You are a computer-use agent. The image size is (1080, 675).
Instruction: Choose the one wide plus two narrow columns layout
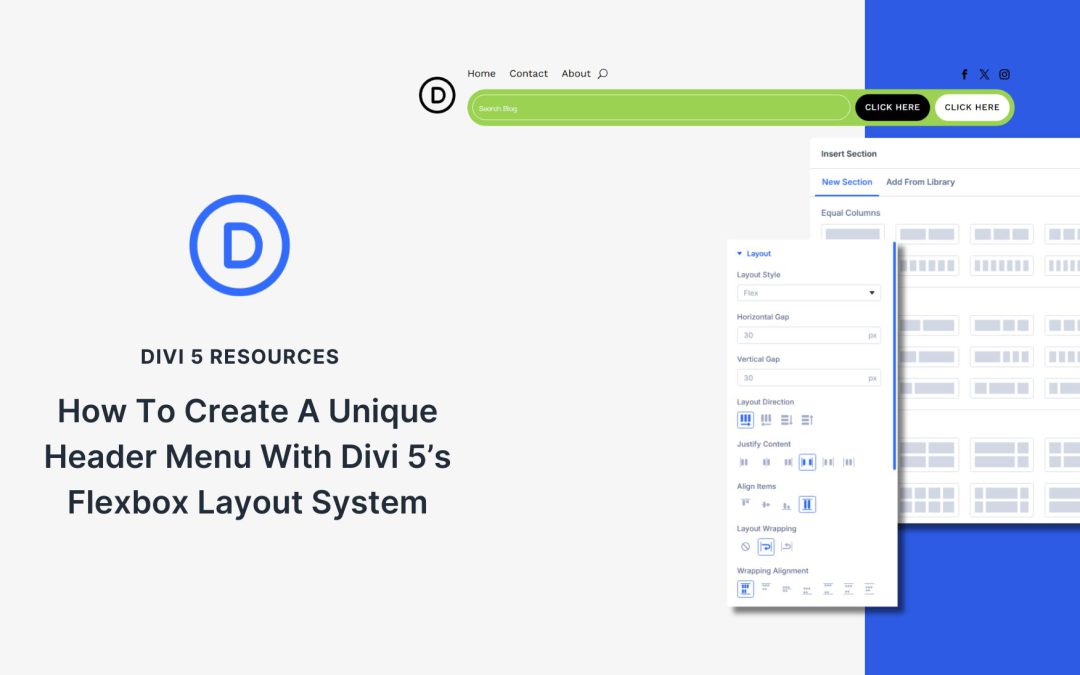coord(1001,325)
